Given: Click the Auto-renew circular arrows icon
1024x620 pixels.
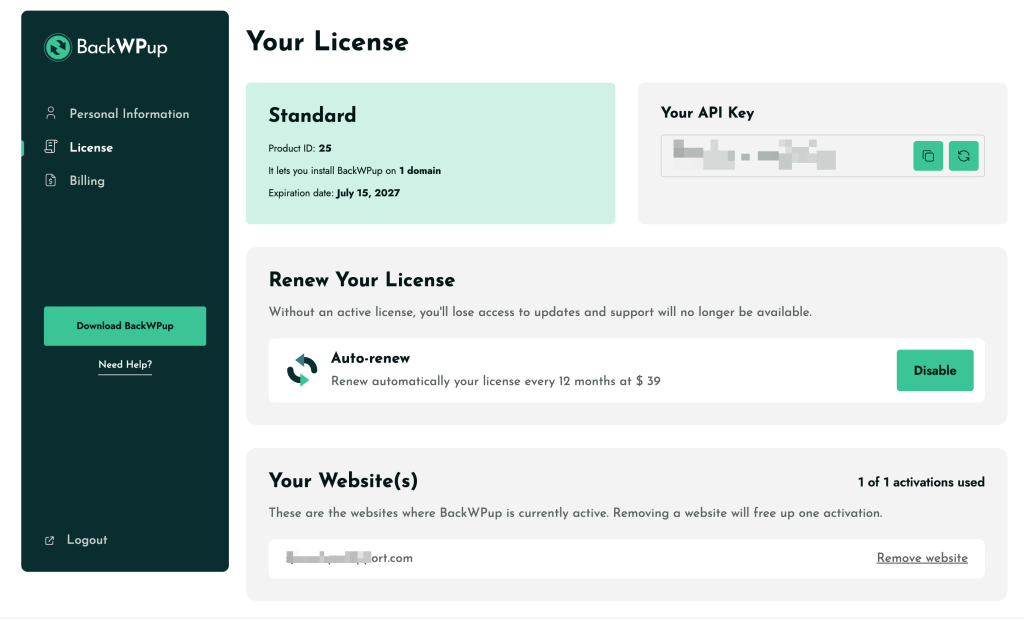Looking at the screenshot, I should tap(302, 370).
